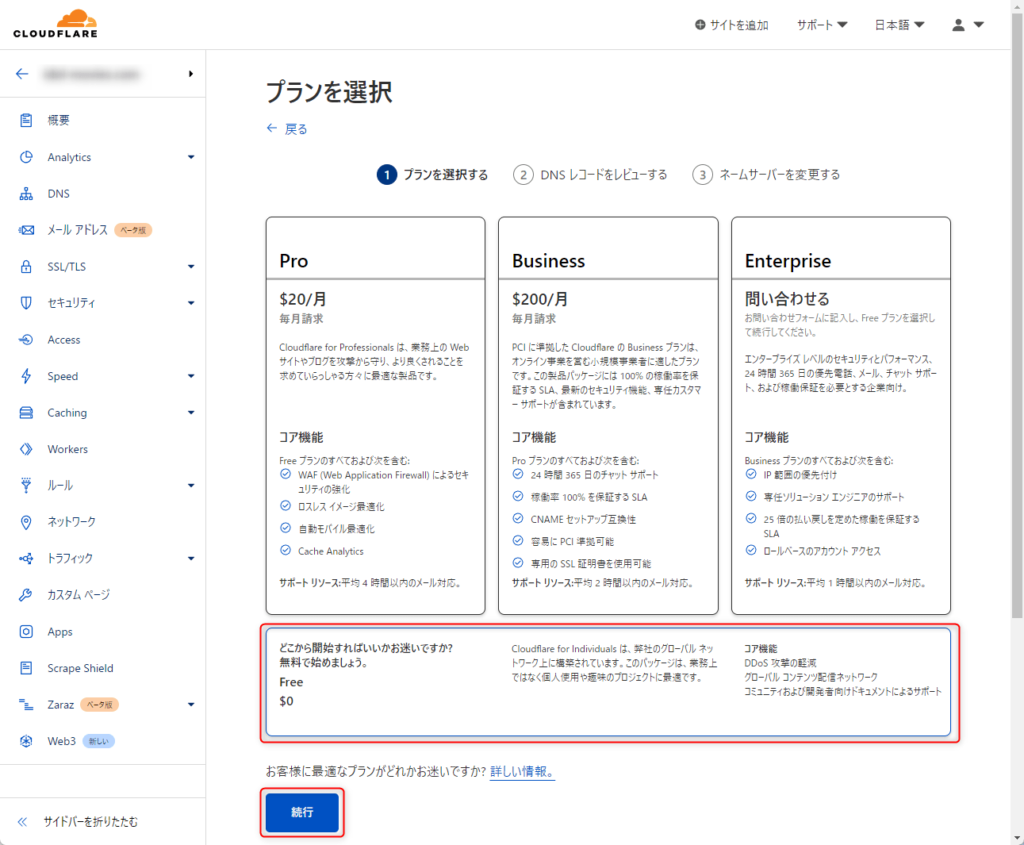
Task: Open the Web3 icon in sidebar
Action: (26, 741)
